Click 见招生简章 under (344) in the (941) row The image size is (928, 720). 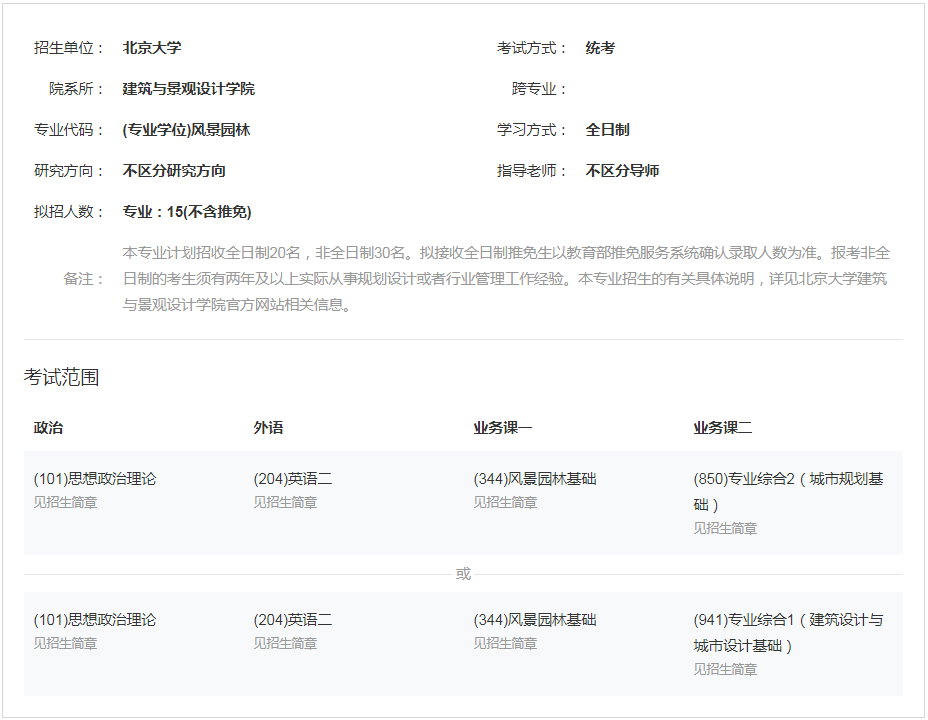(x=505, y=643)
